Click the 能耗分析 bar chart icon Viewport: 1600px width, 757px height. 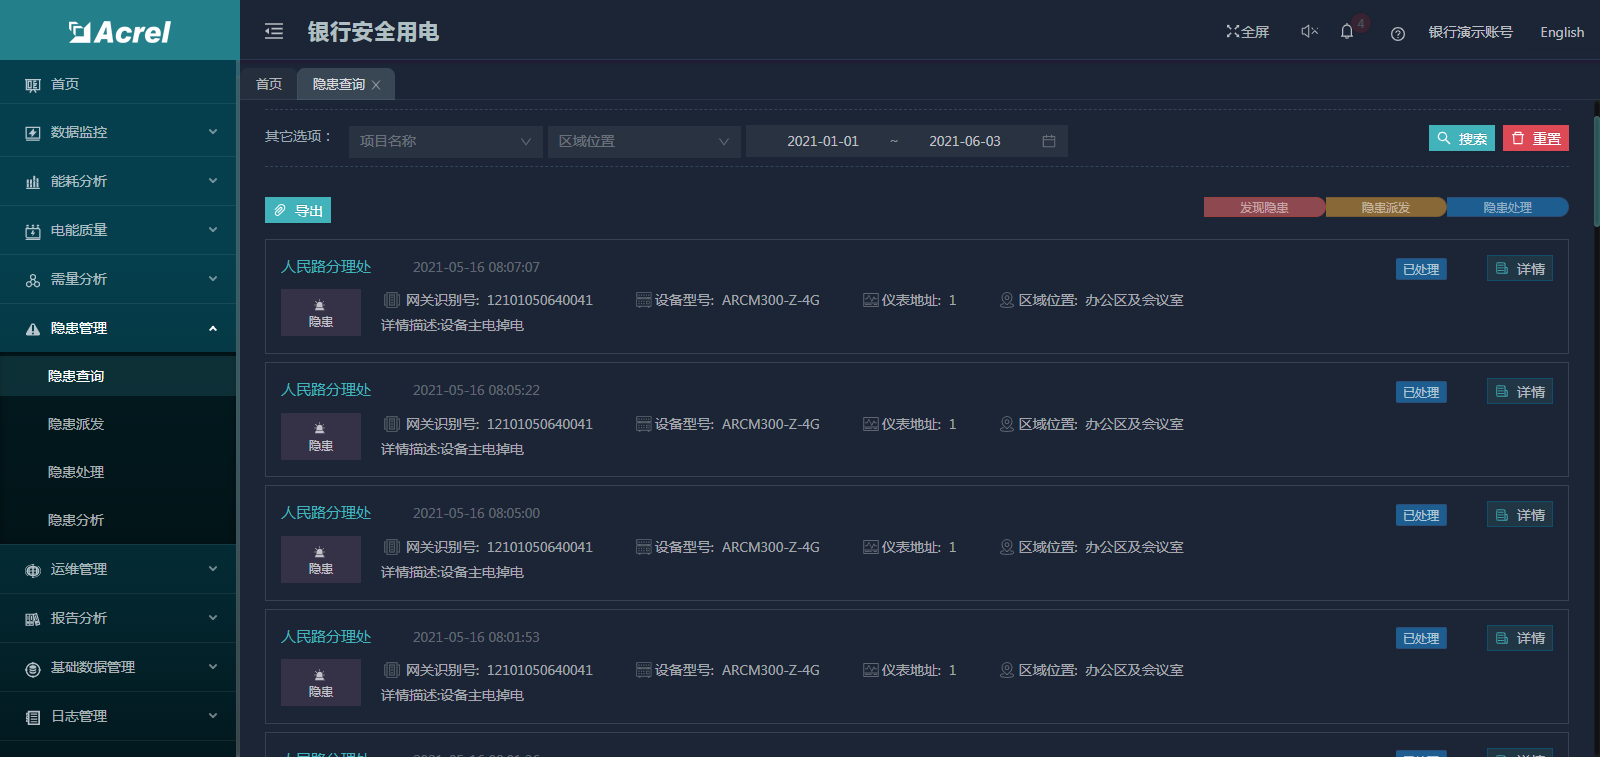33,182
